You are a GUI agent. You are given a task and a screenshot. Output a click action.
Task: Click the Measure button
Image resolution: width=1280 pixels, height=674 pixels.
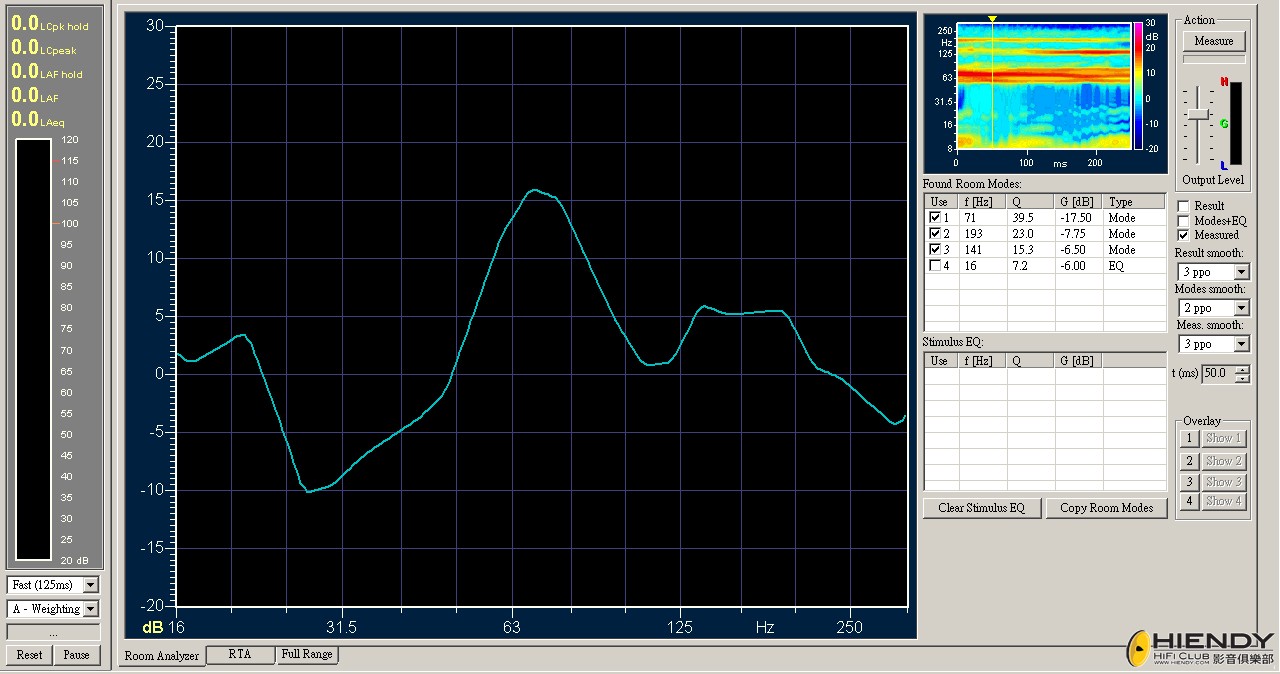pos(1213,41)
